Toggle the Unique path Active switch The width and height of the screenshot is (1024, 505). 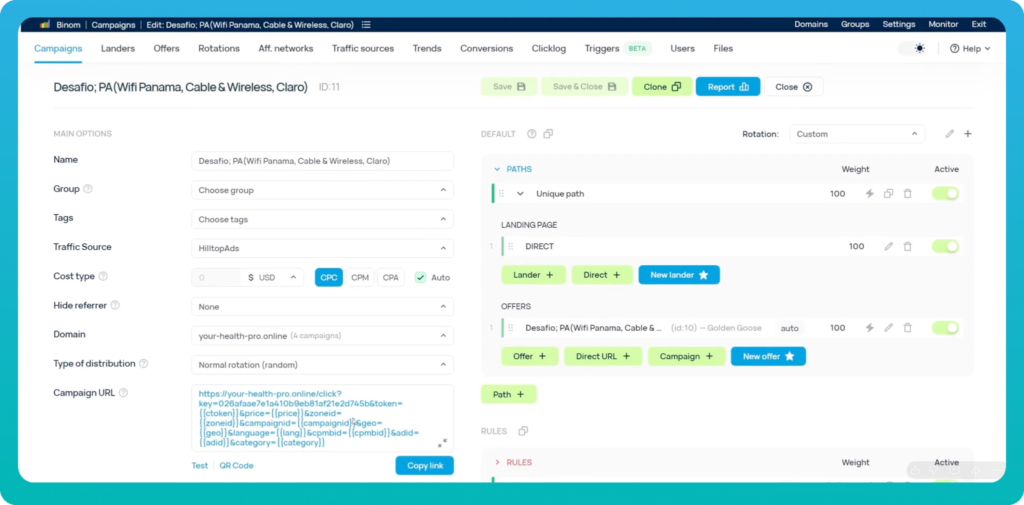[945, 193]
